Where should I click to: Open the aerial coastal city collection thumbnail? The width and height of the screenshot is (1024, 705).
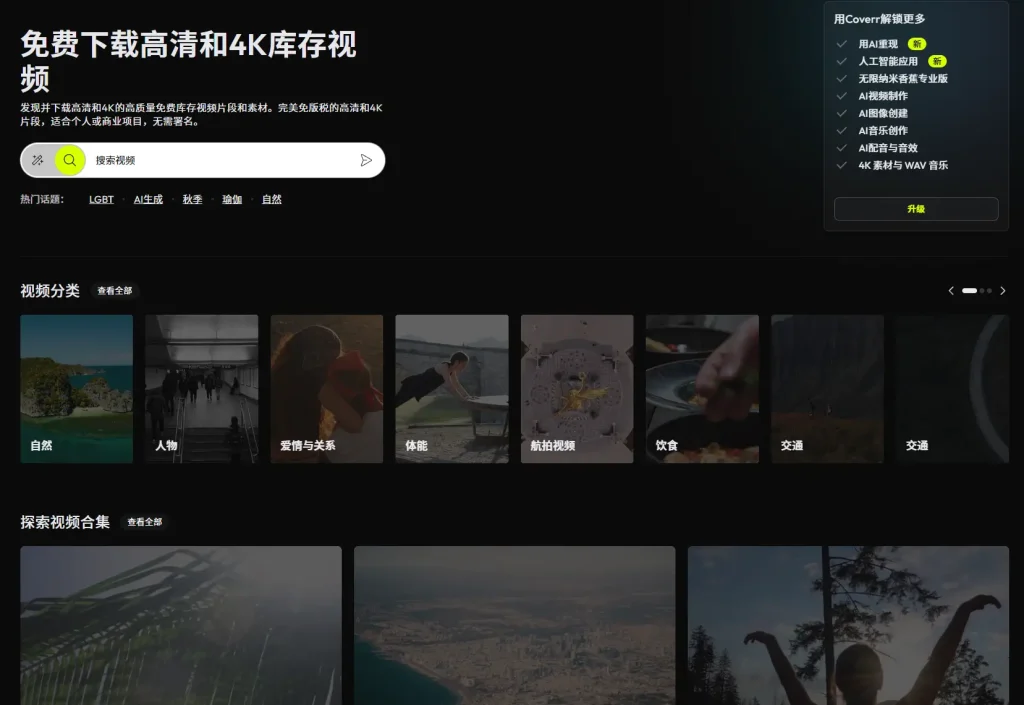515,625
